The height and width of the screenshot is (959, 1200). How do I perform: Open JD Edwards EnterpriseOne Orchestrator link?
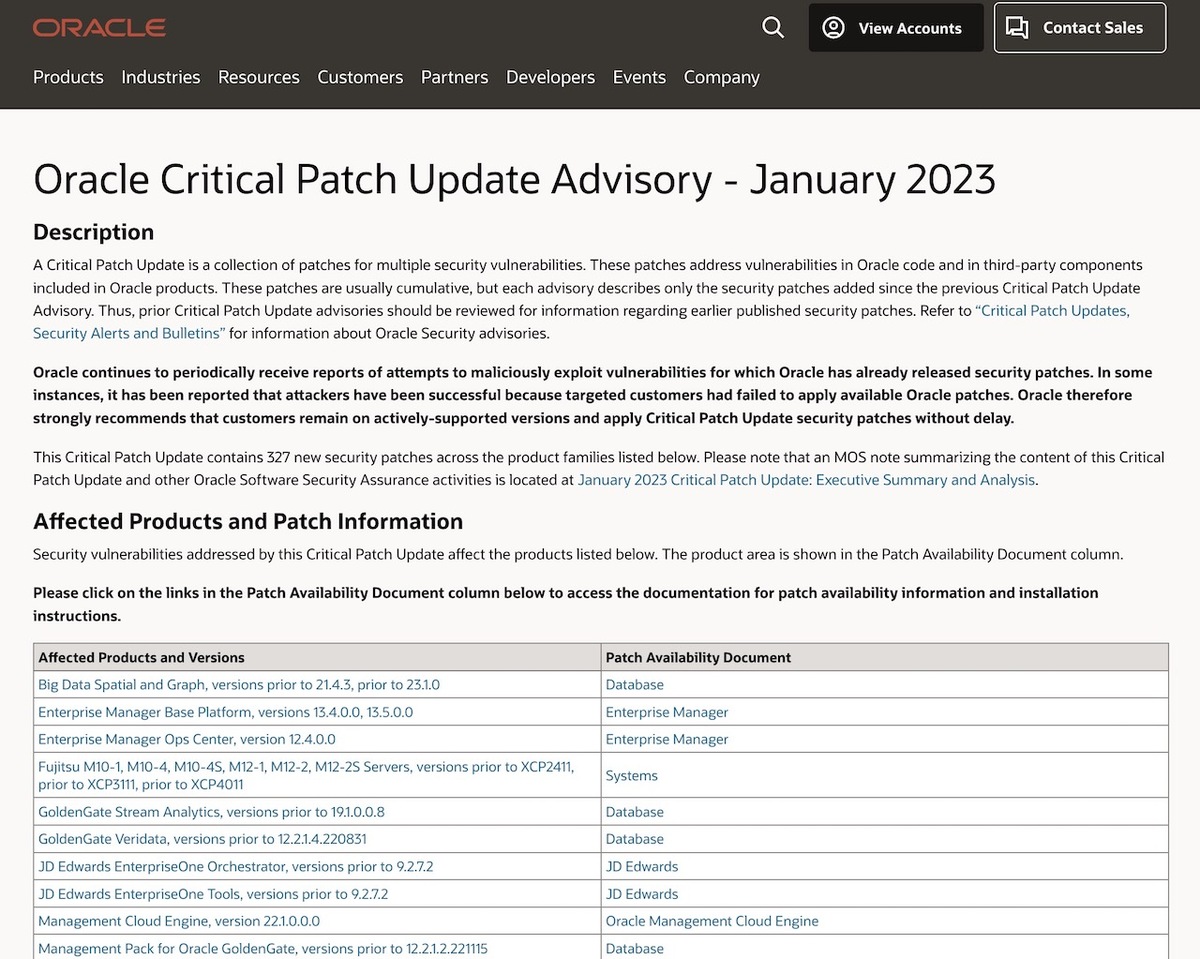tap(236, 866)
